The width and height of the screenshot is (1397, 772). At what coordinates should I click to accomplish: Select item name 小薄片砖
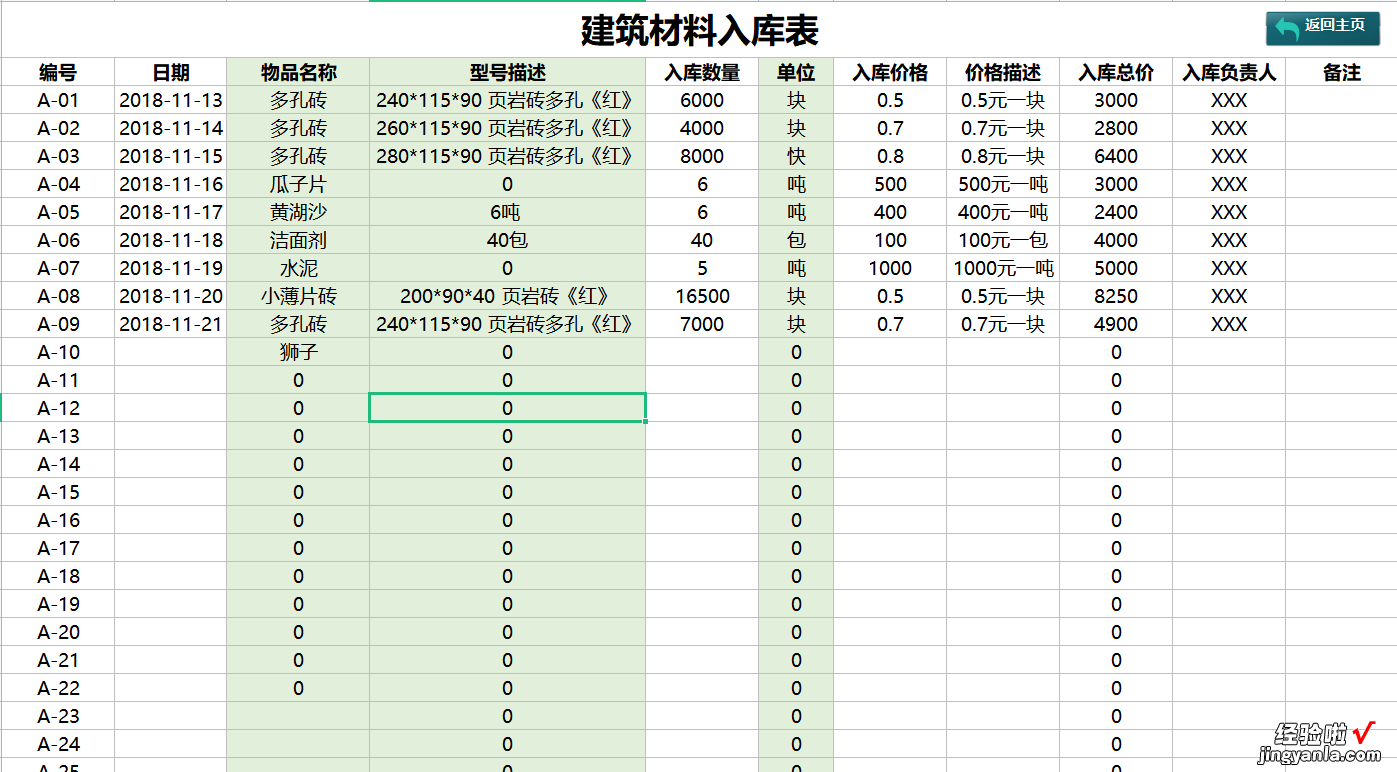(x=299, y=296)
